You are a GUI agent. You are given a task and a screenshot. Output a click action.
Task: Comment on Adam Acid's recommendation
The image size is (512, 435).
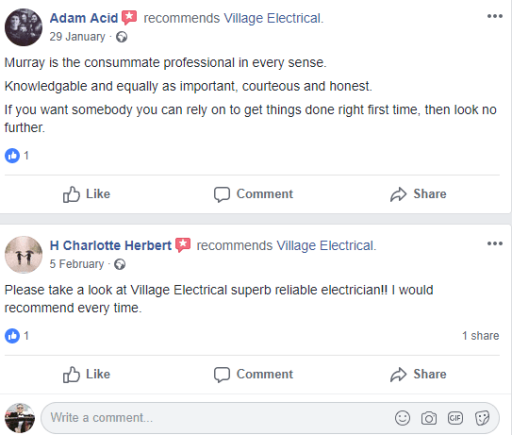253,194
